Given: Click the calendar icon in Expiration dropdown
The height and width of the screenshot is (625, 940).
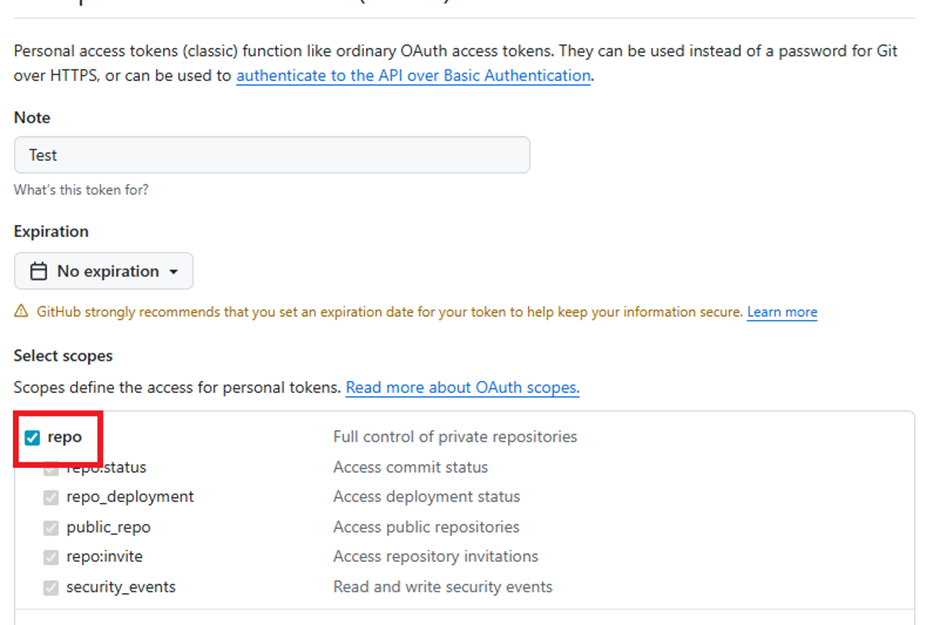Looking at the screenshot, I should point(38,271).
